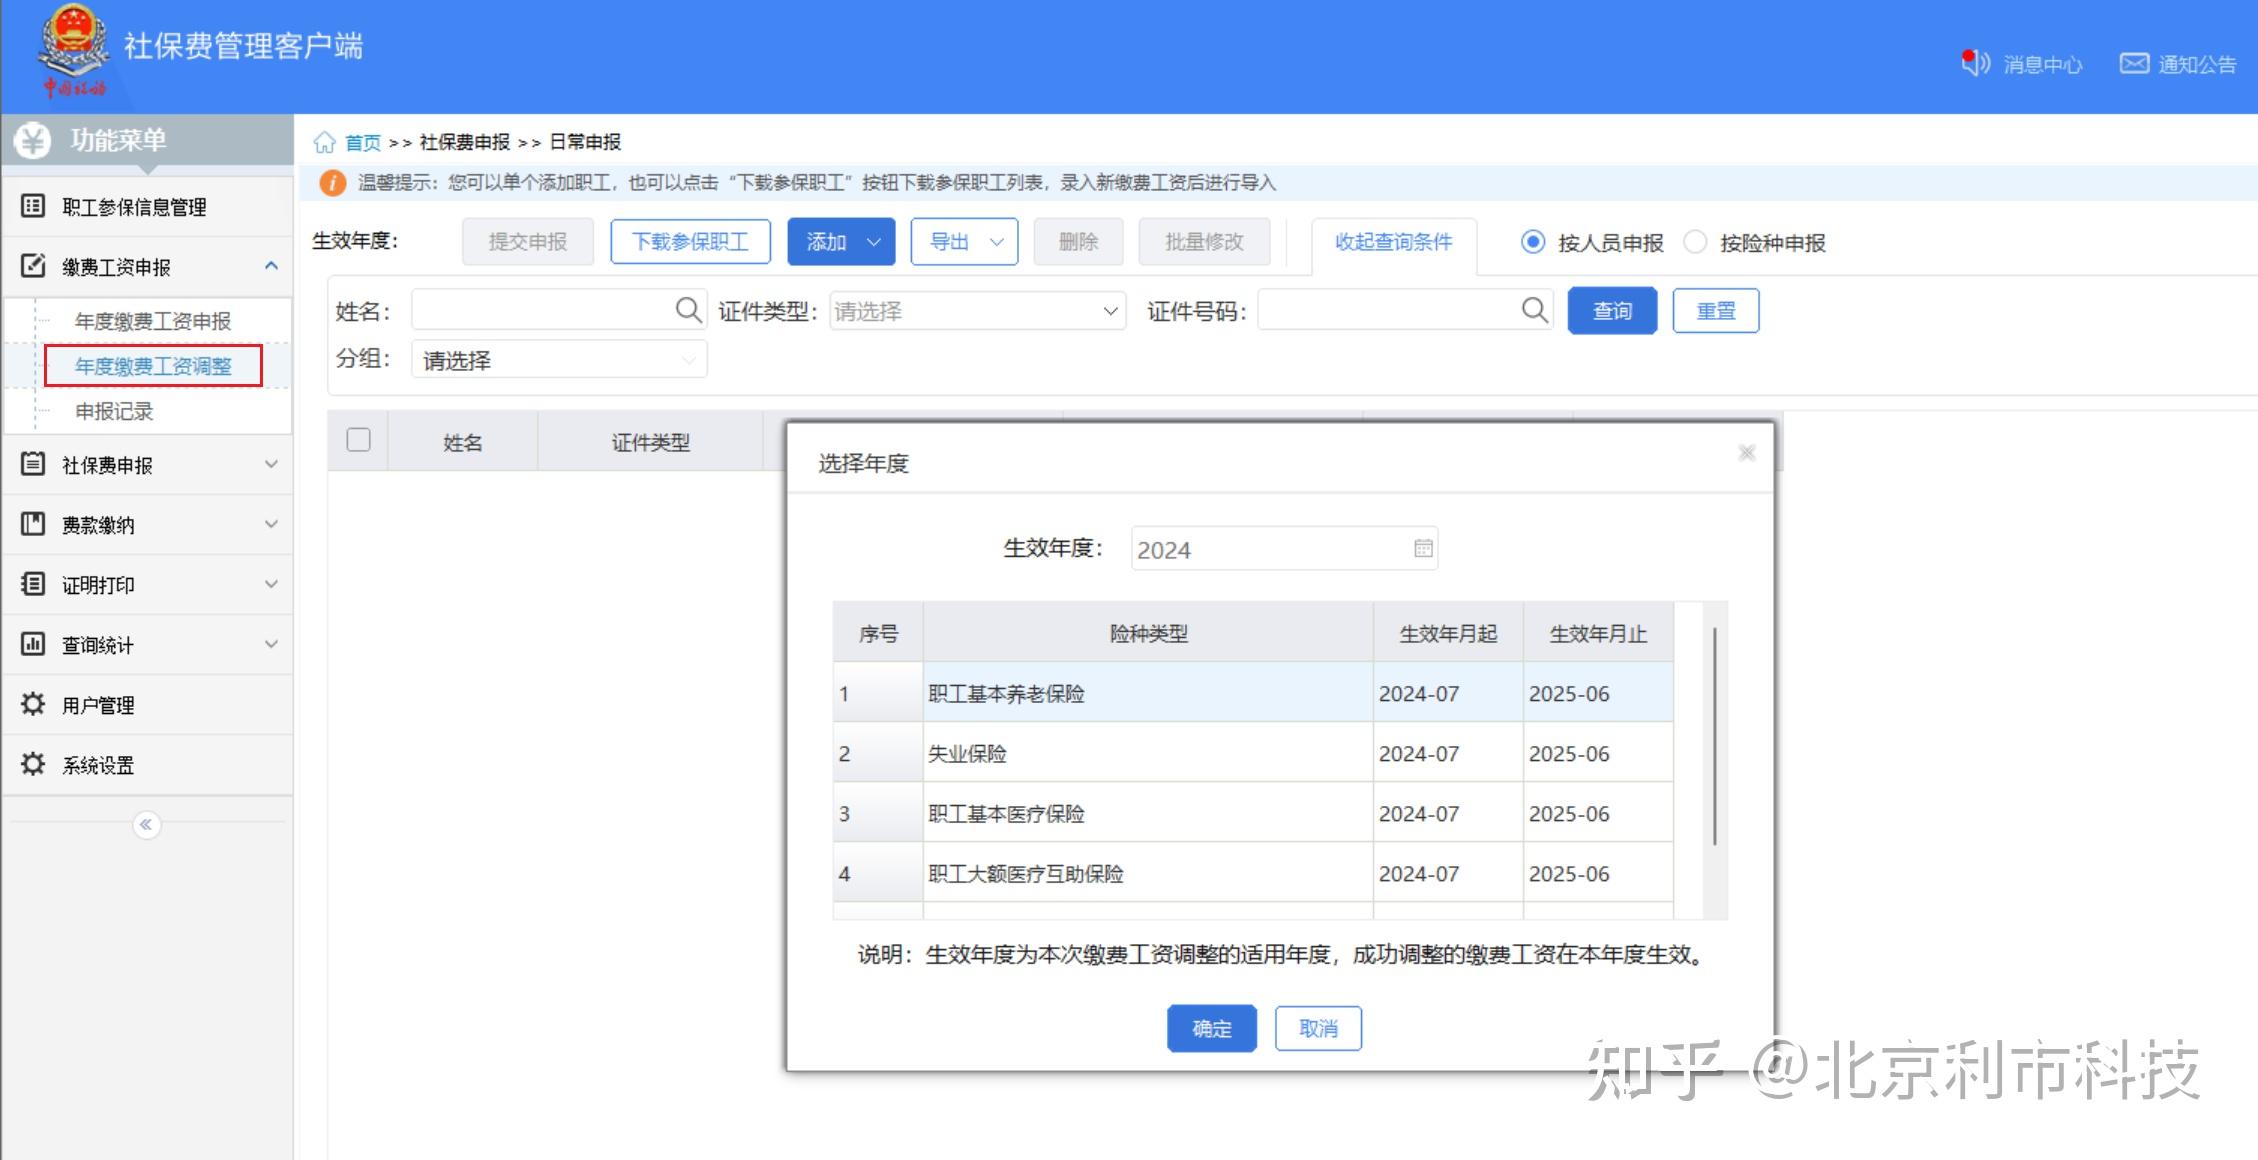
Task: Click the 收起查询条件 tab
Action: point(1393,242)
